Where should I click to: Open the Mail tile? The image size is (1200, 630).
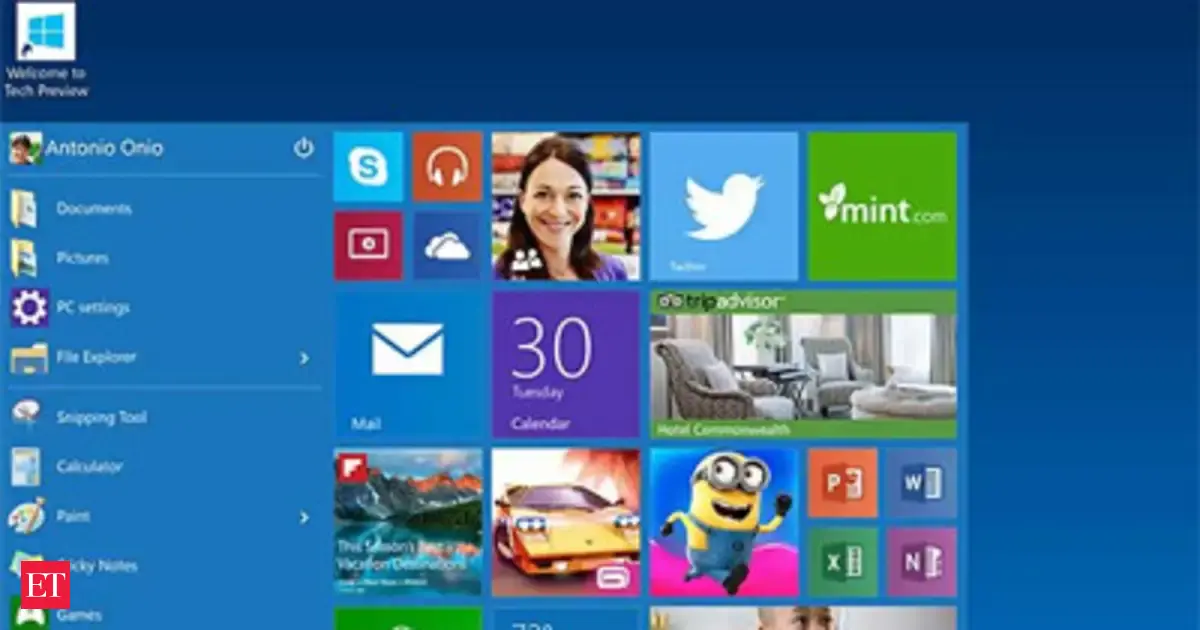(x=408, y=365)
